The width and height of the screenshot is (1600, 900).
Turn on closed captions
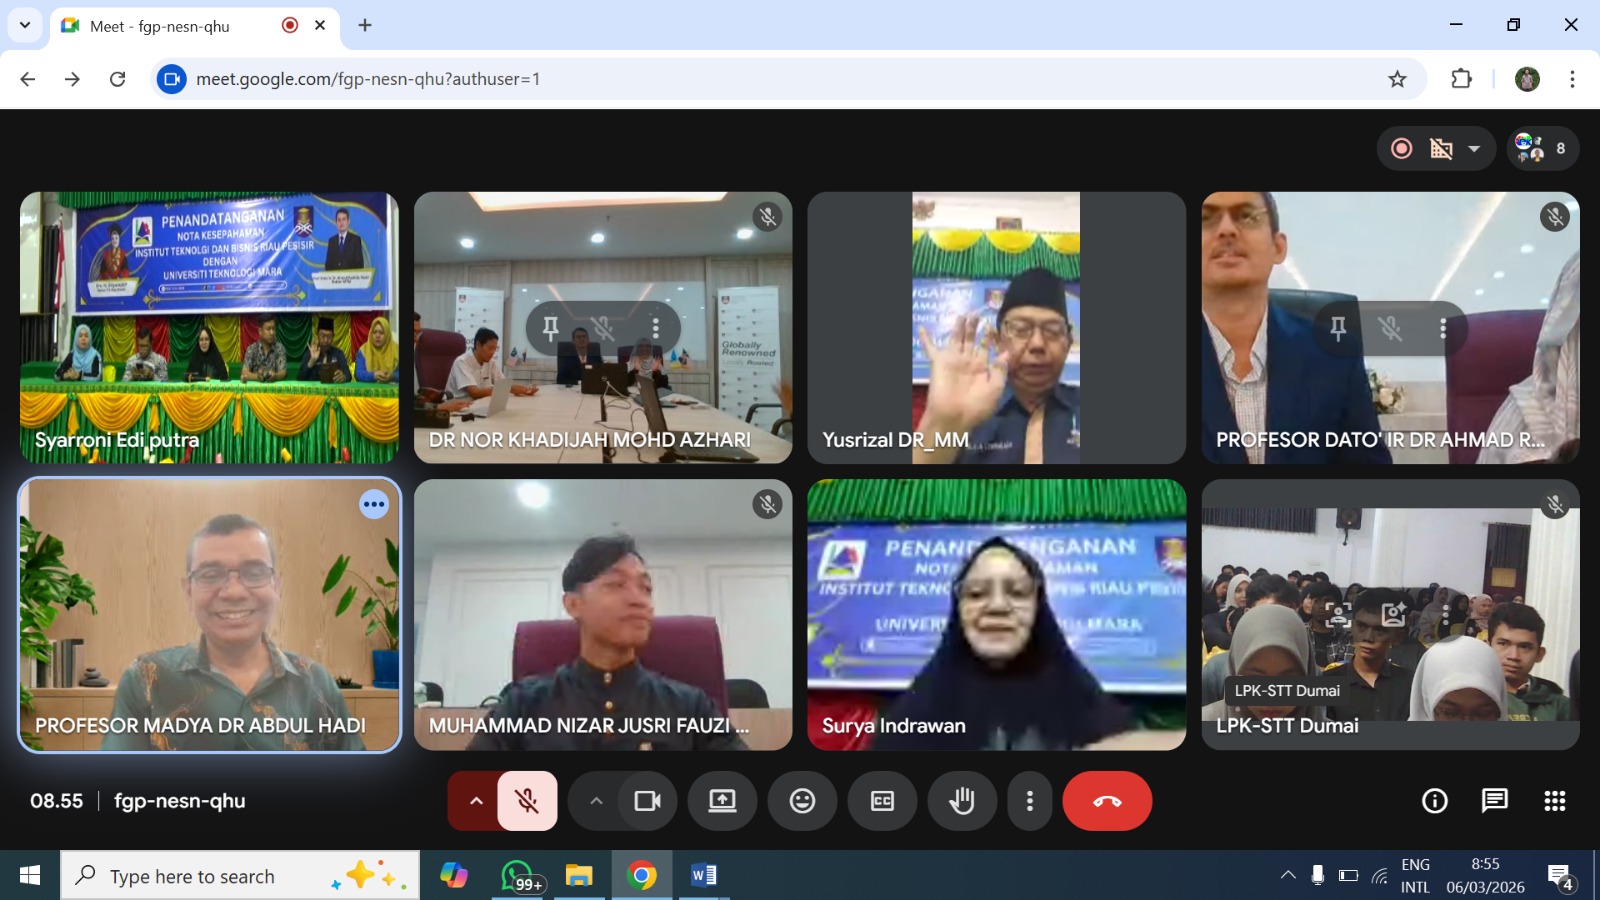click(x=882, y=801)
